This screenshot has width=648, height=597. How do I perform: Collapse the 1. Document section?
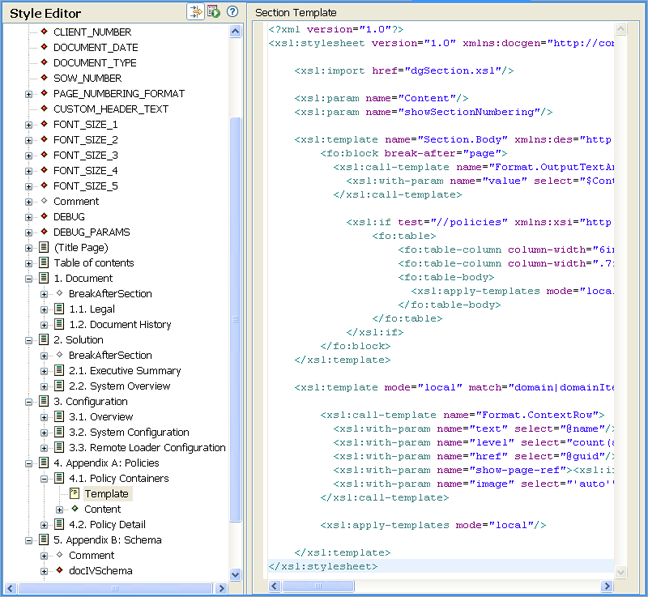tap(29, 279)
